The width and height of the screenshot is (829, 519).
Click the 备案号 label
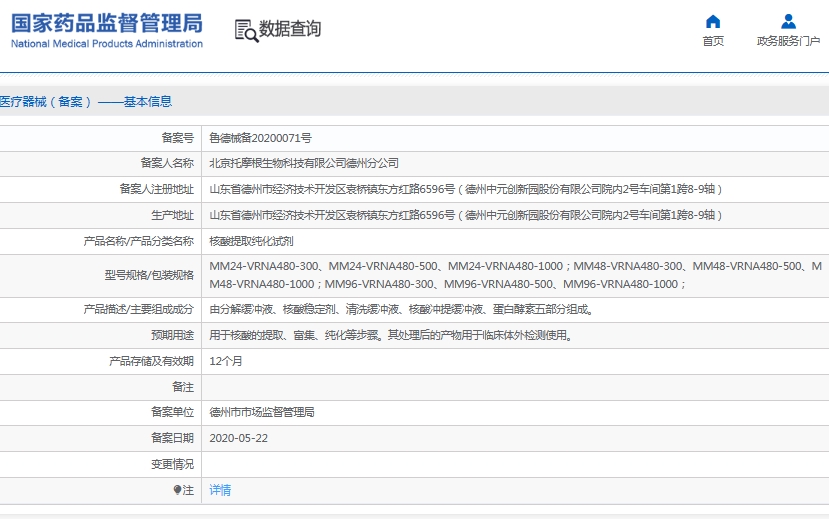point(178,138)
